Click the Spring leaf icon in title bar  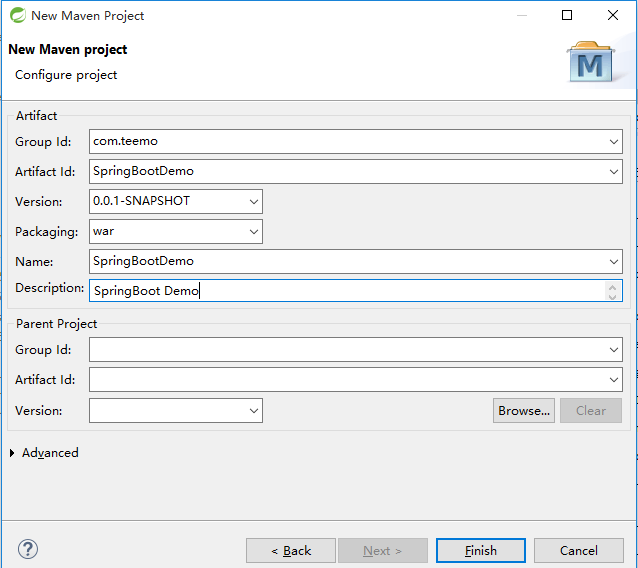(17, 15)
